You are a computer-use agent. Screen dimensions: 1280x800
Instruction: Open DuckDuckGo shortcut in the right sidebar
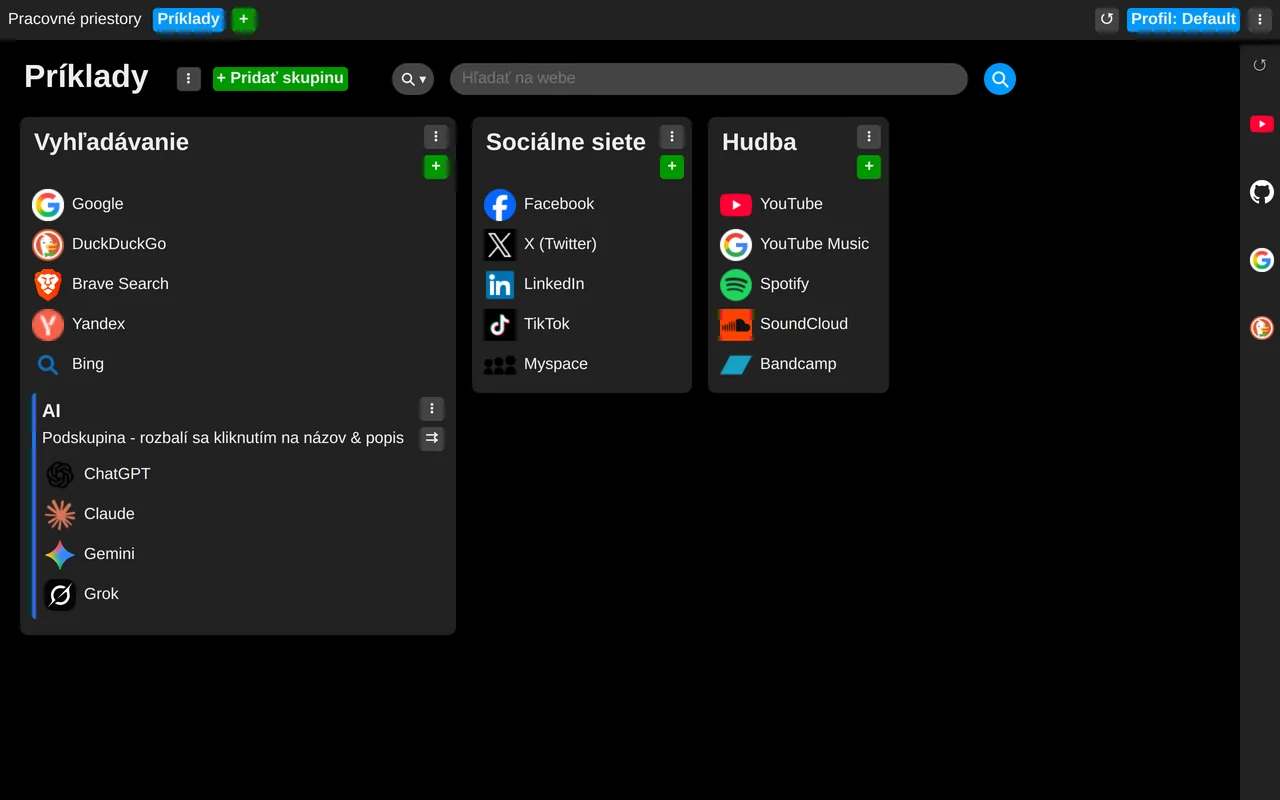[1262, 327]
